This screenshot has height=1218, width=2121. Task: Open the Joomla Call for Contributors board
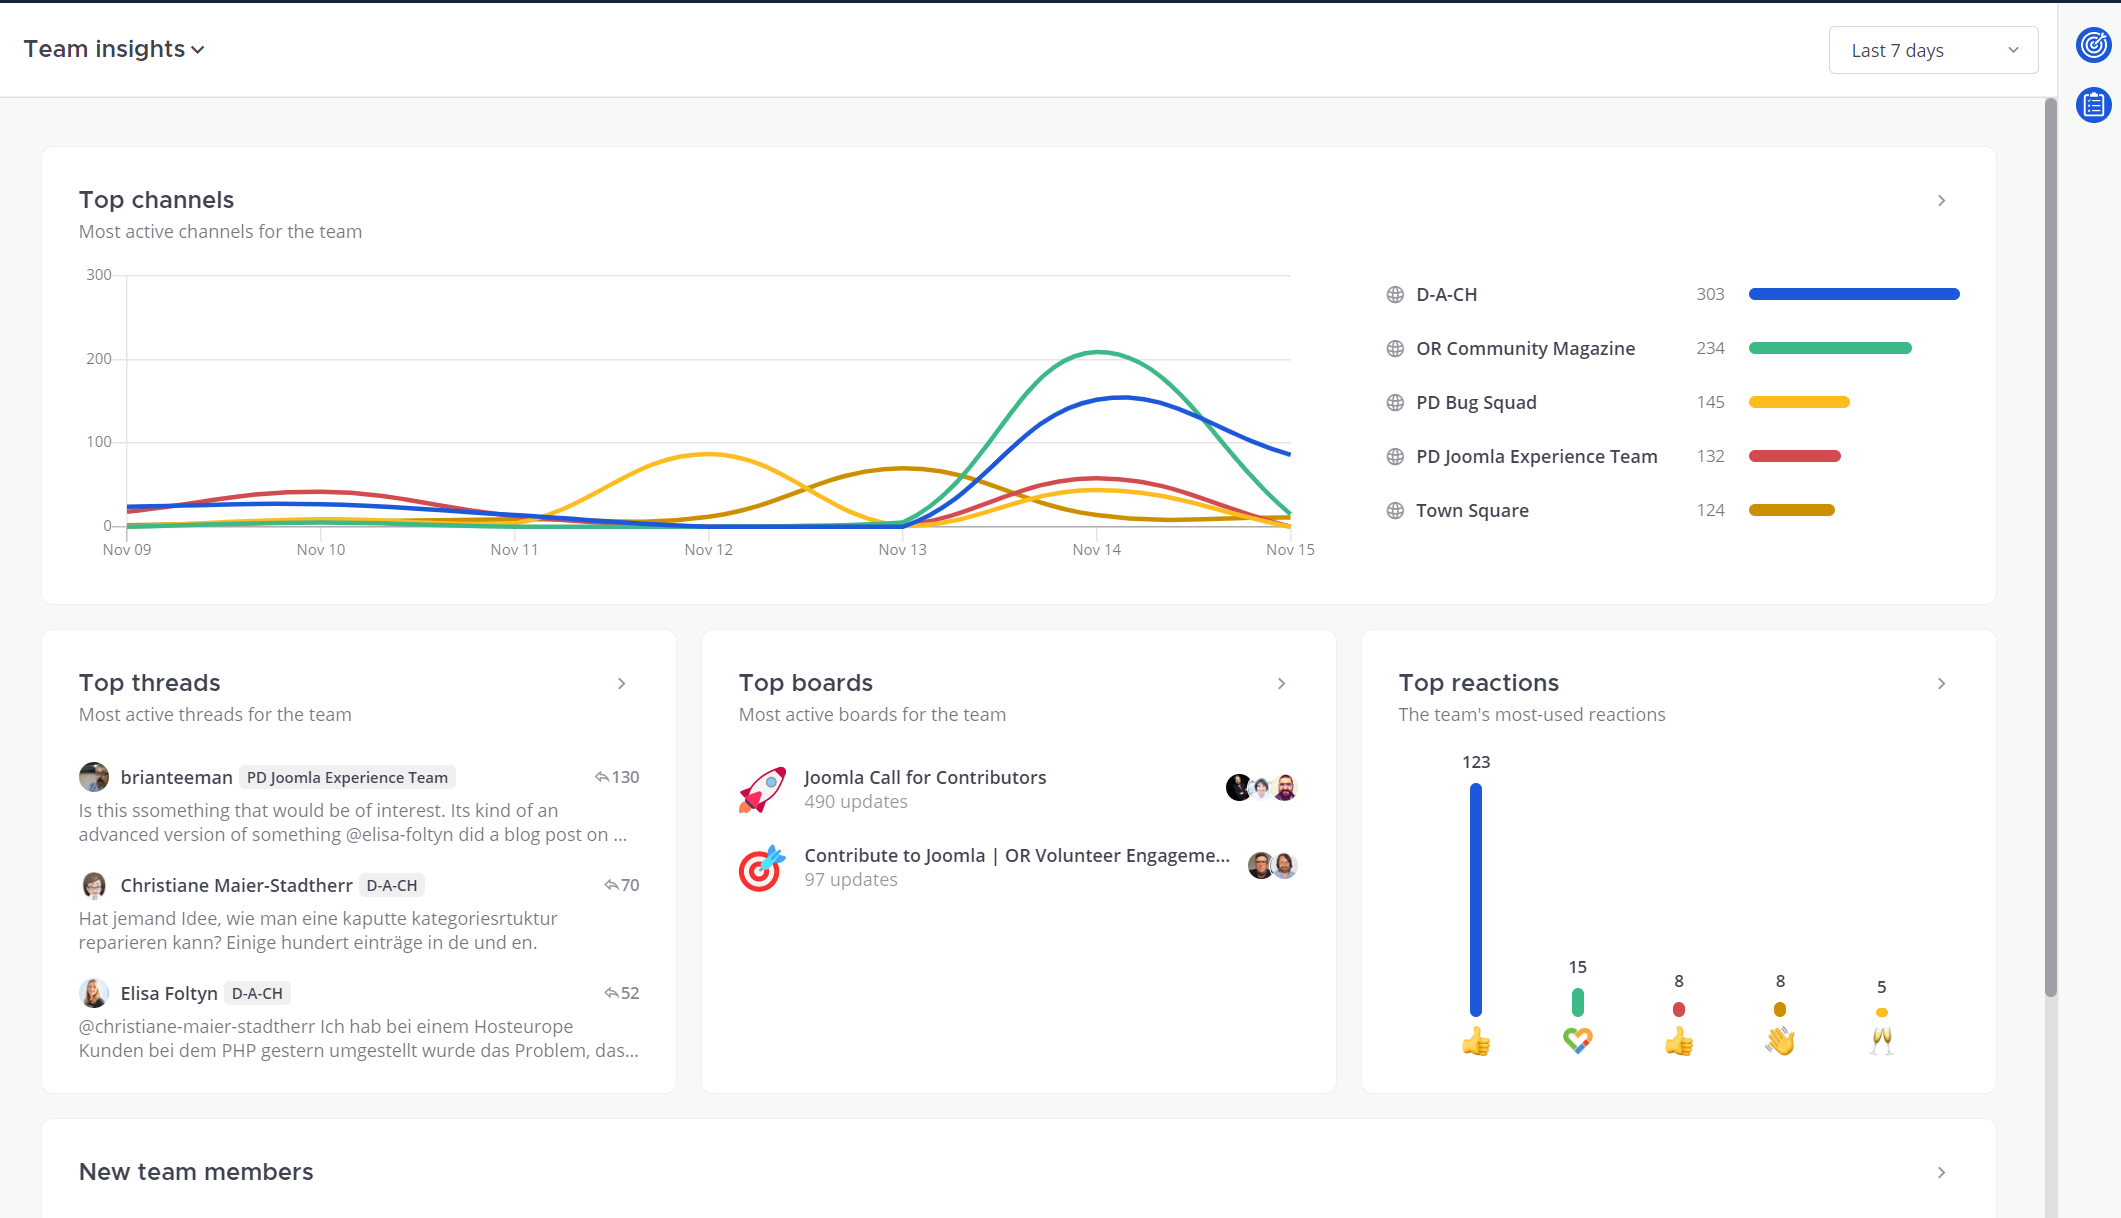pyautogui.click(x=924, y=778)
